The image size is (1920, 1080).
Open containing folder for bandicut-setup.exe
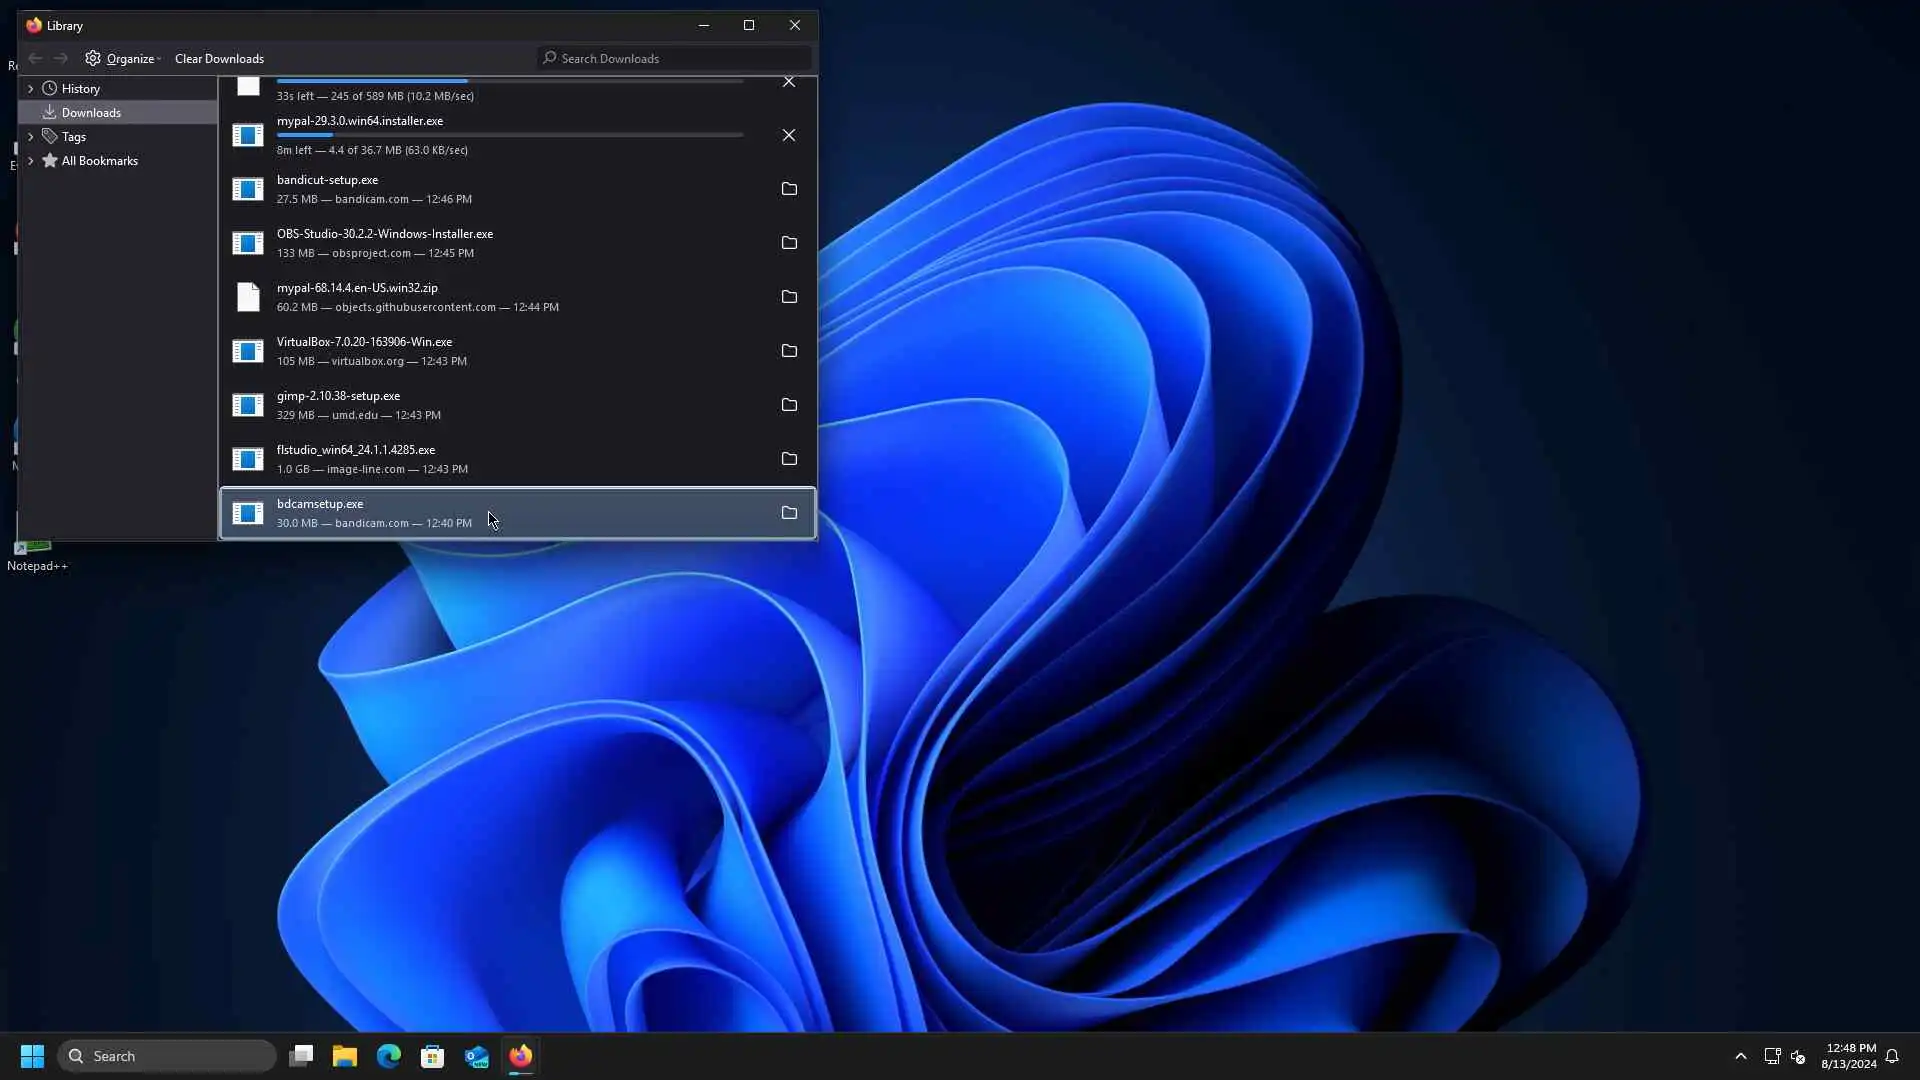pyautogui.click(x=788, y=189)
